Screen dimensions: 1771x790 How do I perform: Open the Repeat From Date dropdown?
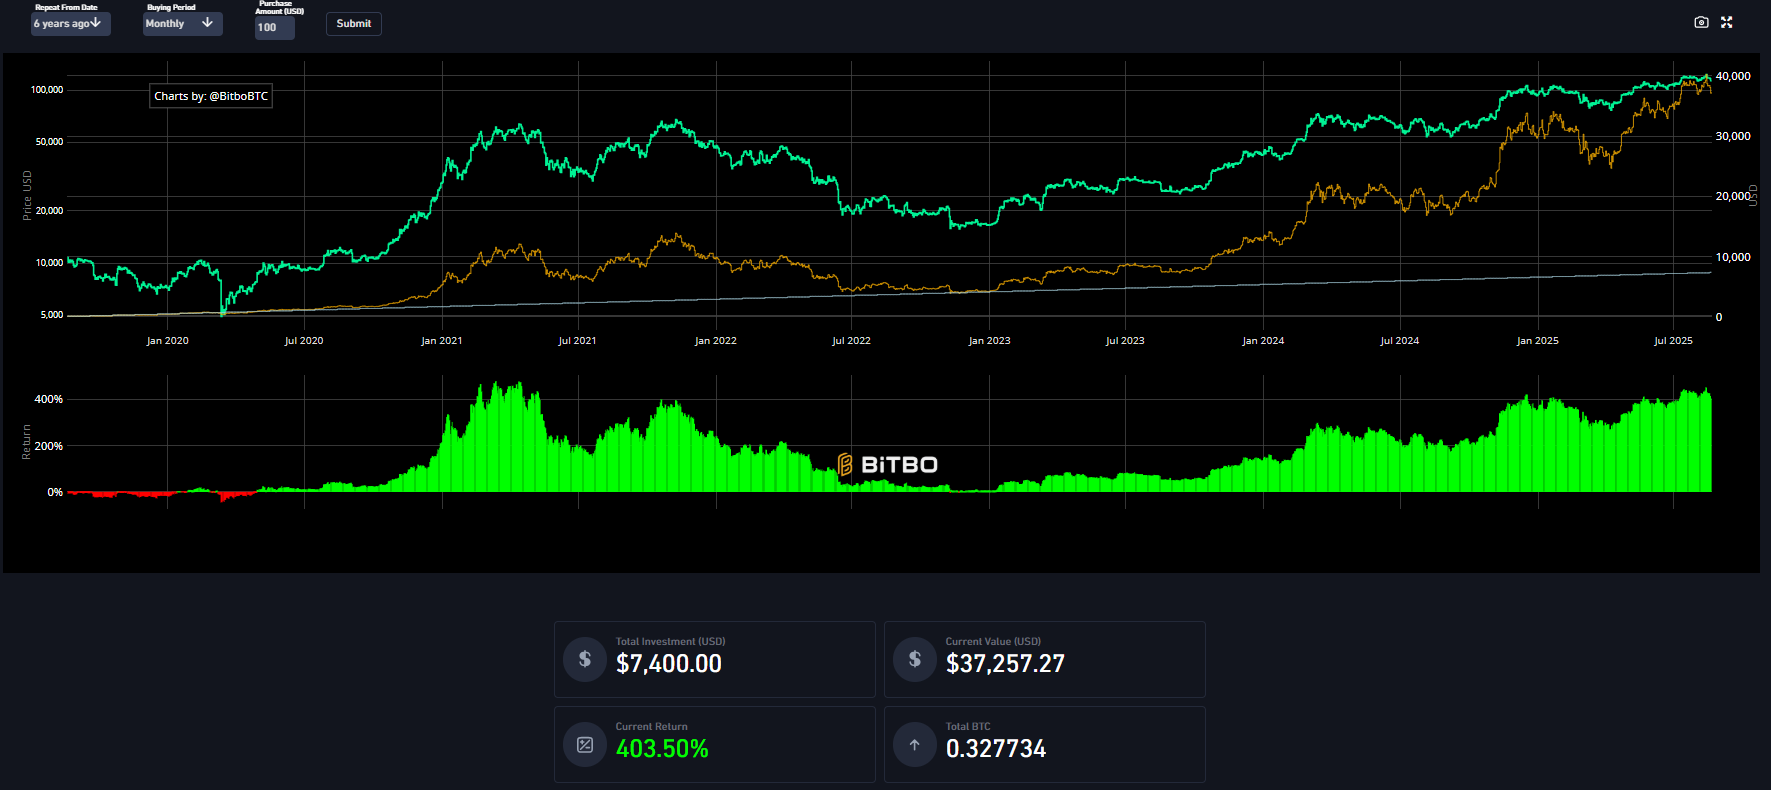point(70,24)
